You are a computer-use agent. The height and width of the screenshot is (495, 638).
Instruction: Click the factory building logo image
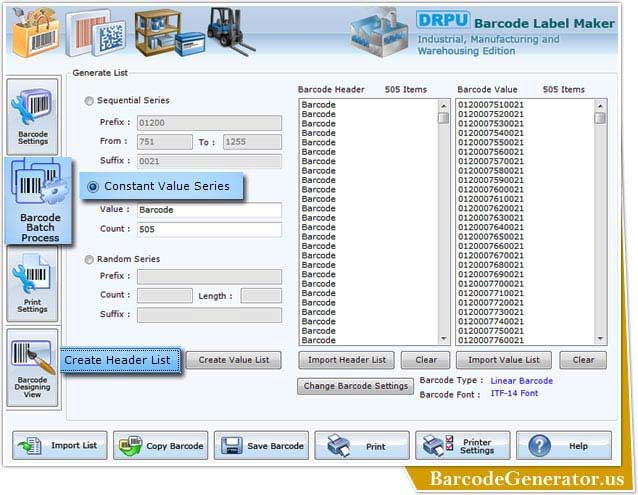point(379,33)
